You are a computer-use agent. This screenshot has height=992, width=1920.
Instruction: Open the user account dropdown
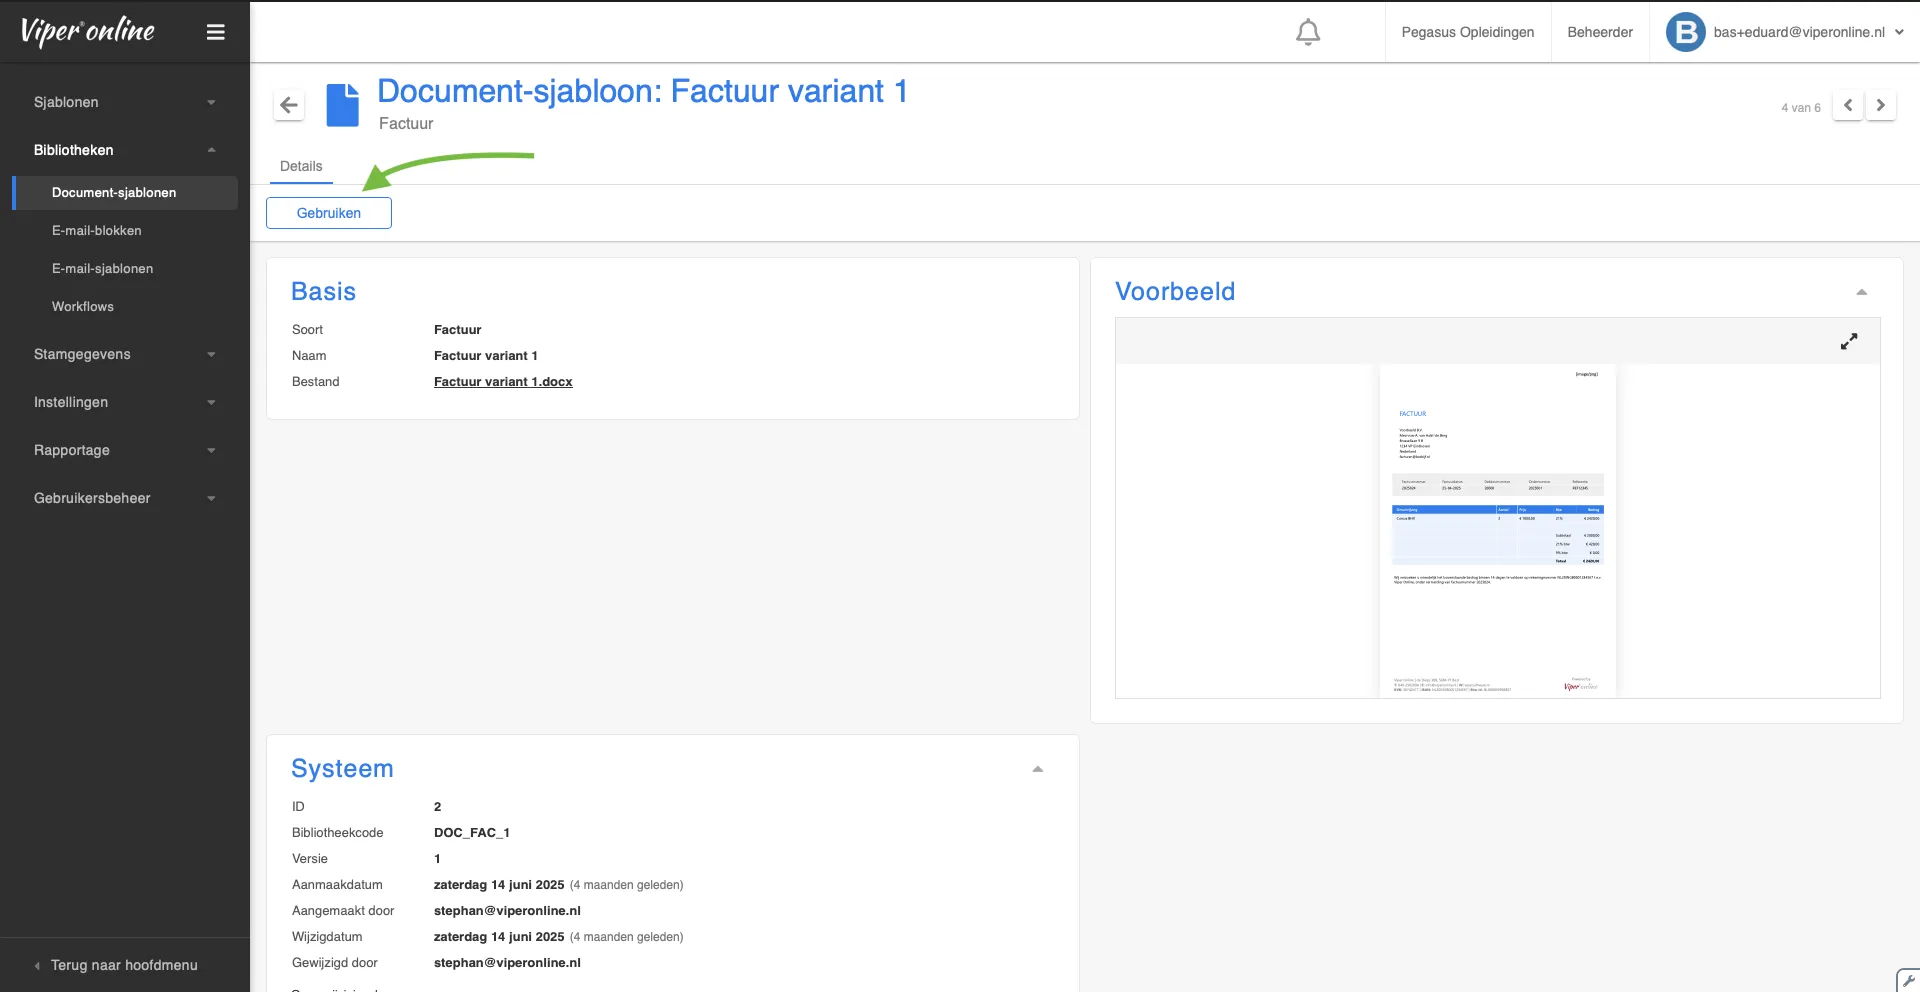click(1898, 32)
